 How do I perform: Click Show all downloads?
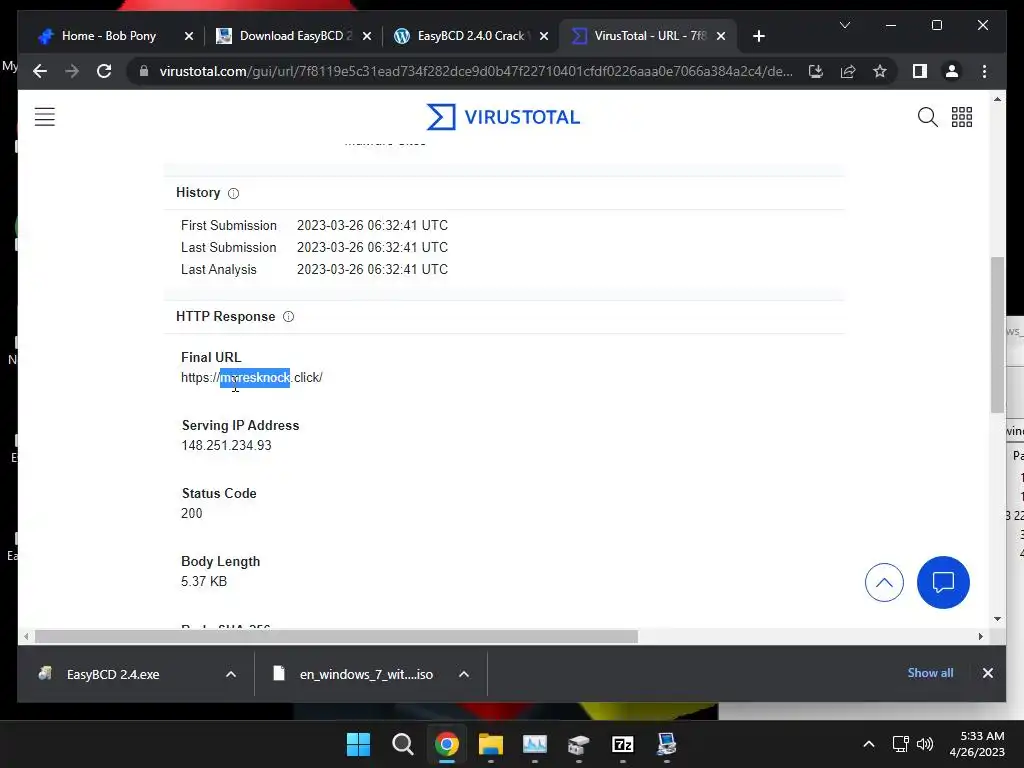[x=930, y=673]
